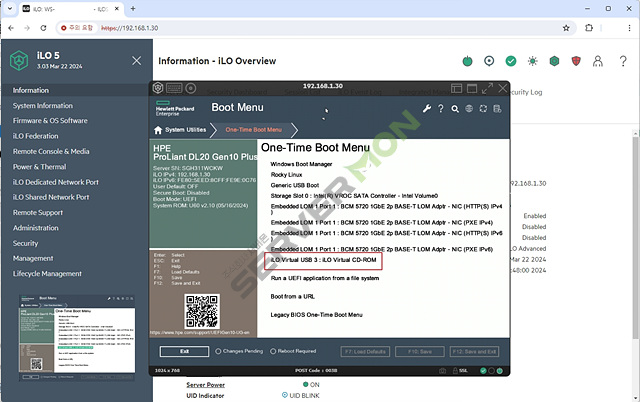Close the iLO navigation sidebar with X
The width and height of the screenshot is (640, 402).
tap(137, 61)
